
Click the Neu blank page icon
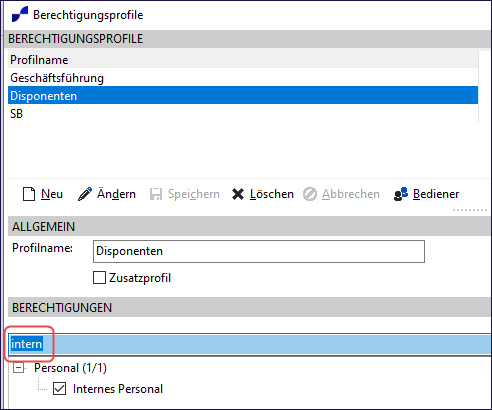click(x=29, y=194)
